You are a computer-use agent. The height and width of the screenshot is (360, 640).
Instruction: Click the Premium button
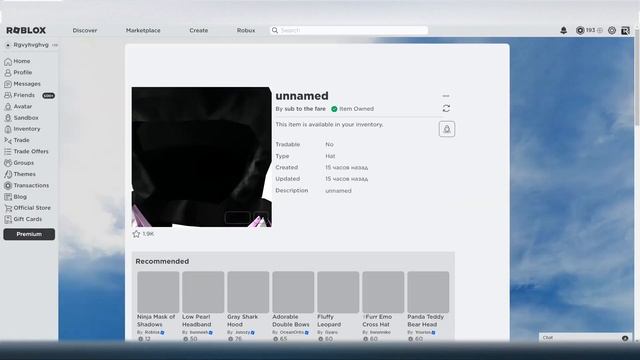point(29,234)
